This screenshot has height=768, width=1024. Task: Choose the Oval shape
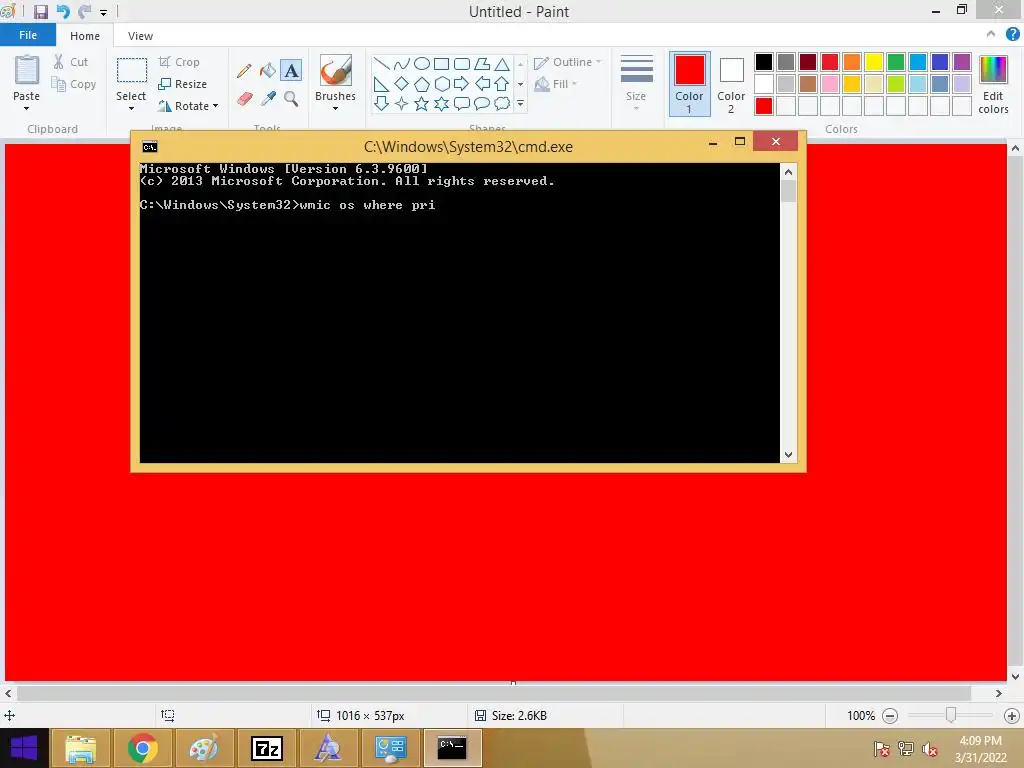coord(422,63)
